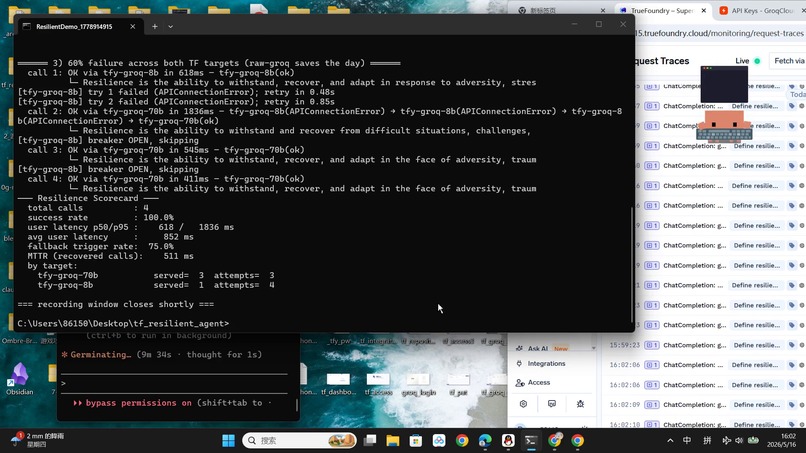Open the ChatCompletion trace at 16:02:09
This screenshot has height=453, width=806.
coord(694,405)
